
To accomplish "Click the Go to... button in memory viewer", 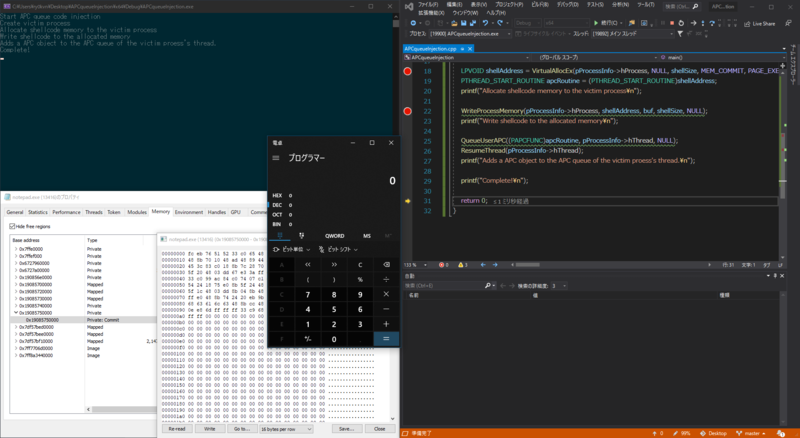I will click(x=242, y=429).
